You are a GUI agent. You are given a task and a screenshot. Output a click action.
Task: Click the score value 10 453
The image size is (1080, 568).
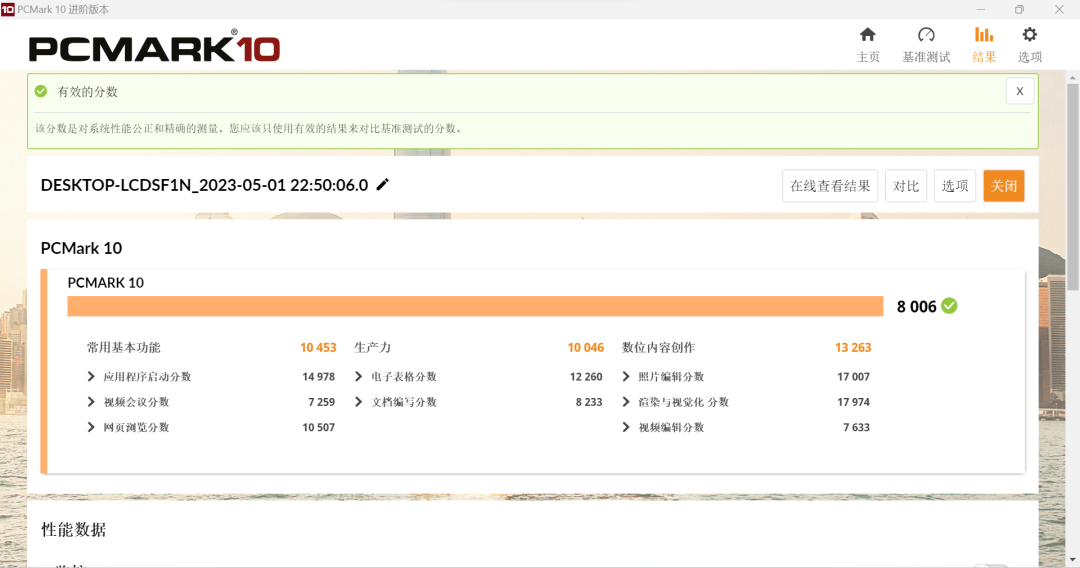click(x=318, y=348)
